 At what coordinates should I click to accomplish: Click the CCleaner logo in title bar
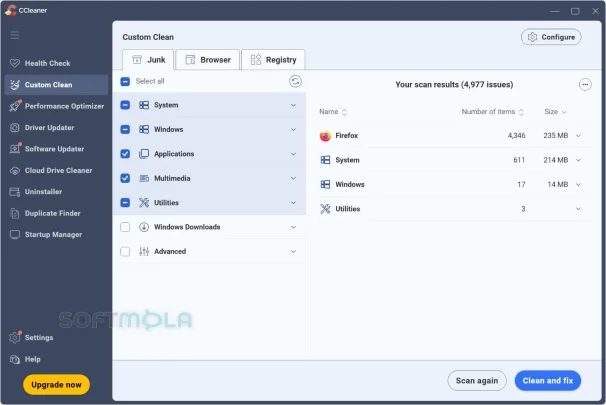(x=11, y=10)
